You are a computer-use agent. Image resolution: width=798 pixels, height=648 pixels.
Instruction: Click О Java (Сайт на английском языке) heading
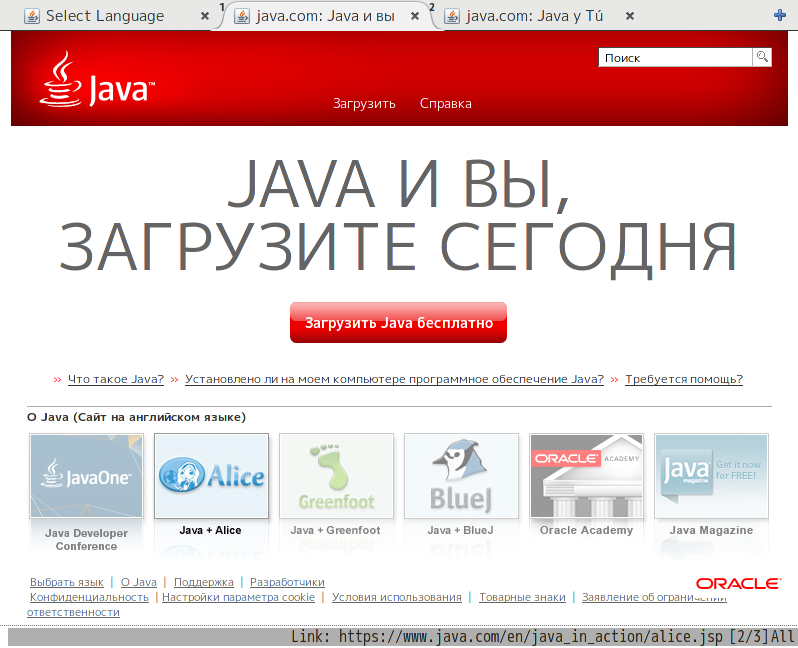pyautogui.click(x=136, y=417)
